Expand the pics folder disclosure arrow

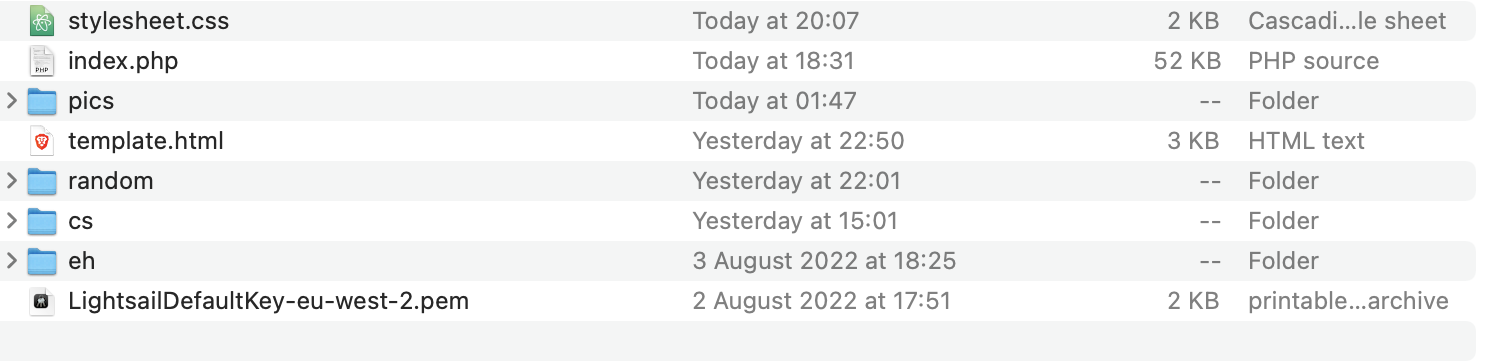12,101
